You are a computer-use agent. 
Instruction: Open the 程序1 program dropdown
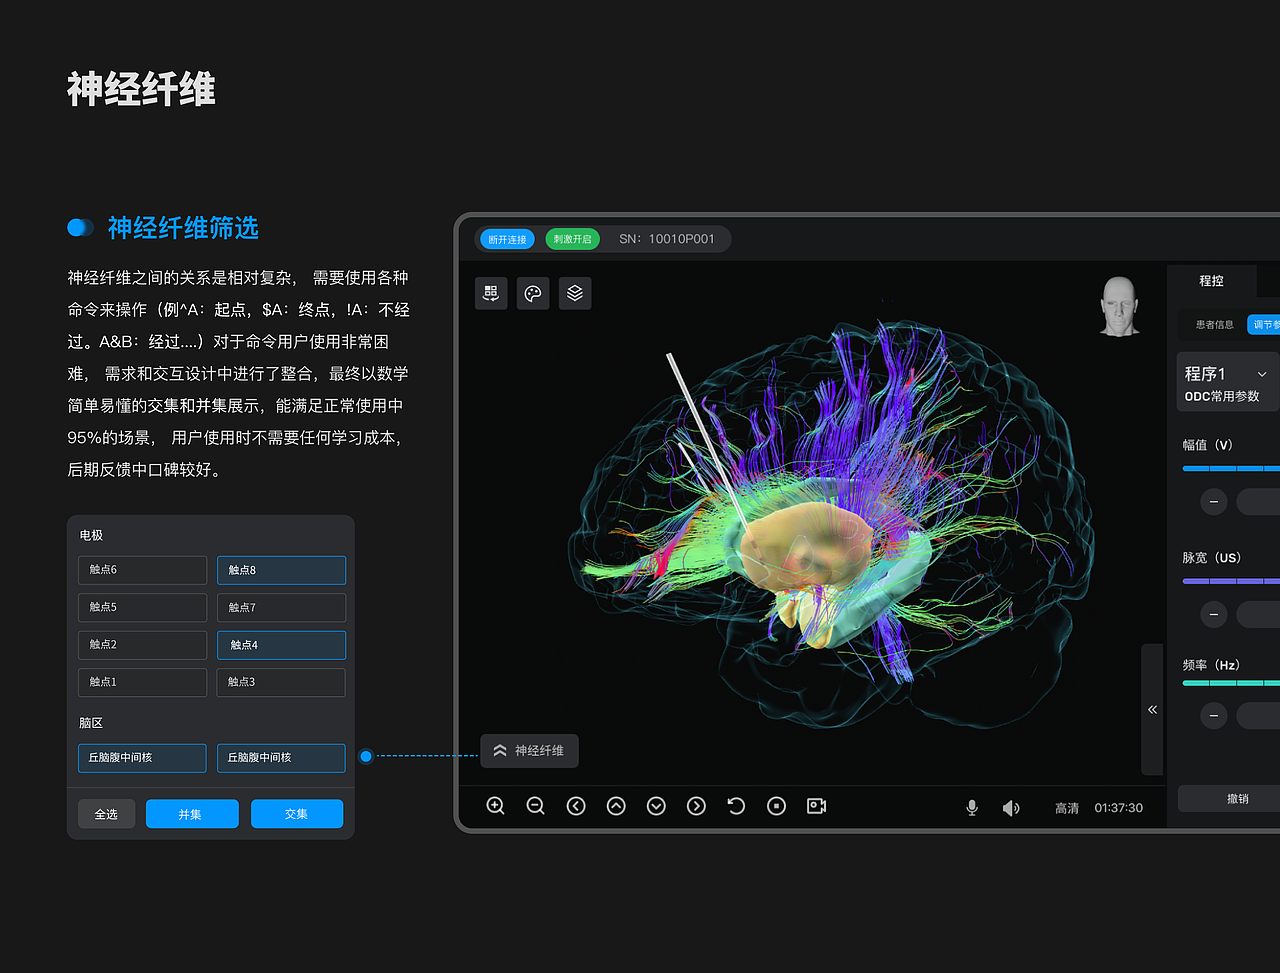pyautogui.click(x=1228, y=382)
